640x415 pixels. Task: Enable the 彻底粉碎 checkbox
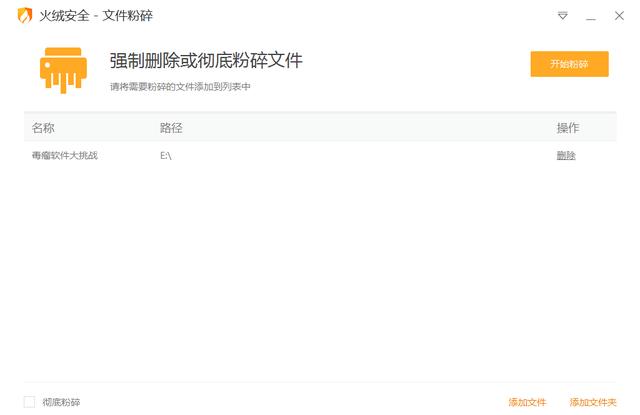tap(29, 402)
